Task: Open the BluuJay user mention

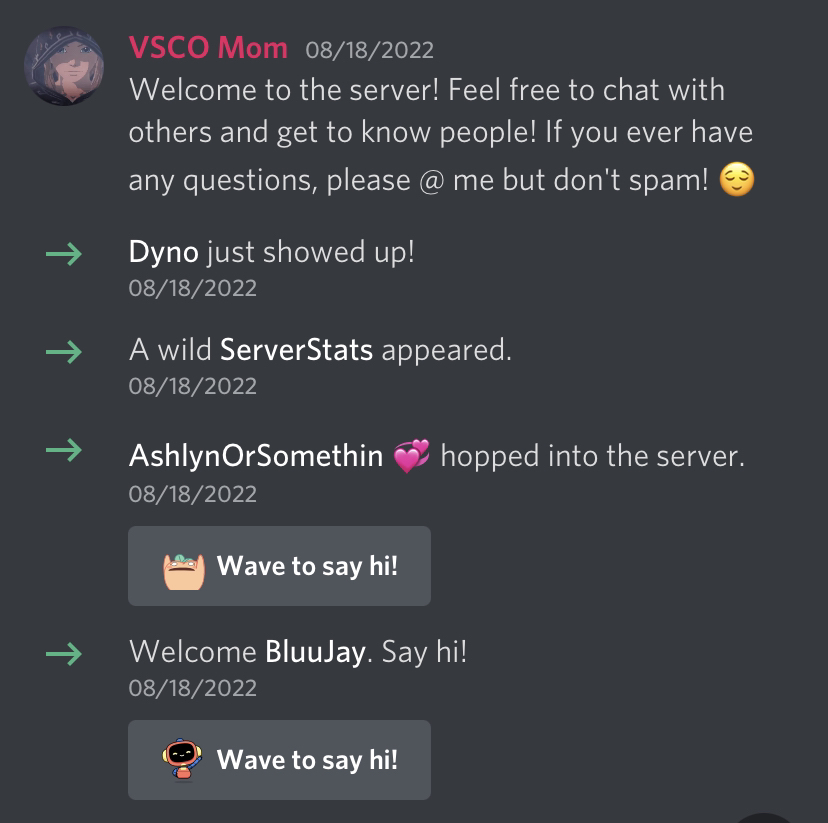Action: (x=315, y=652)
